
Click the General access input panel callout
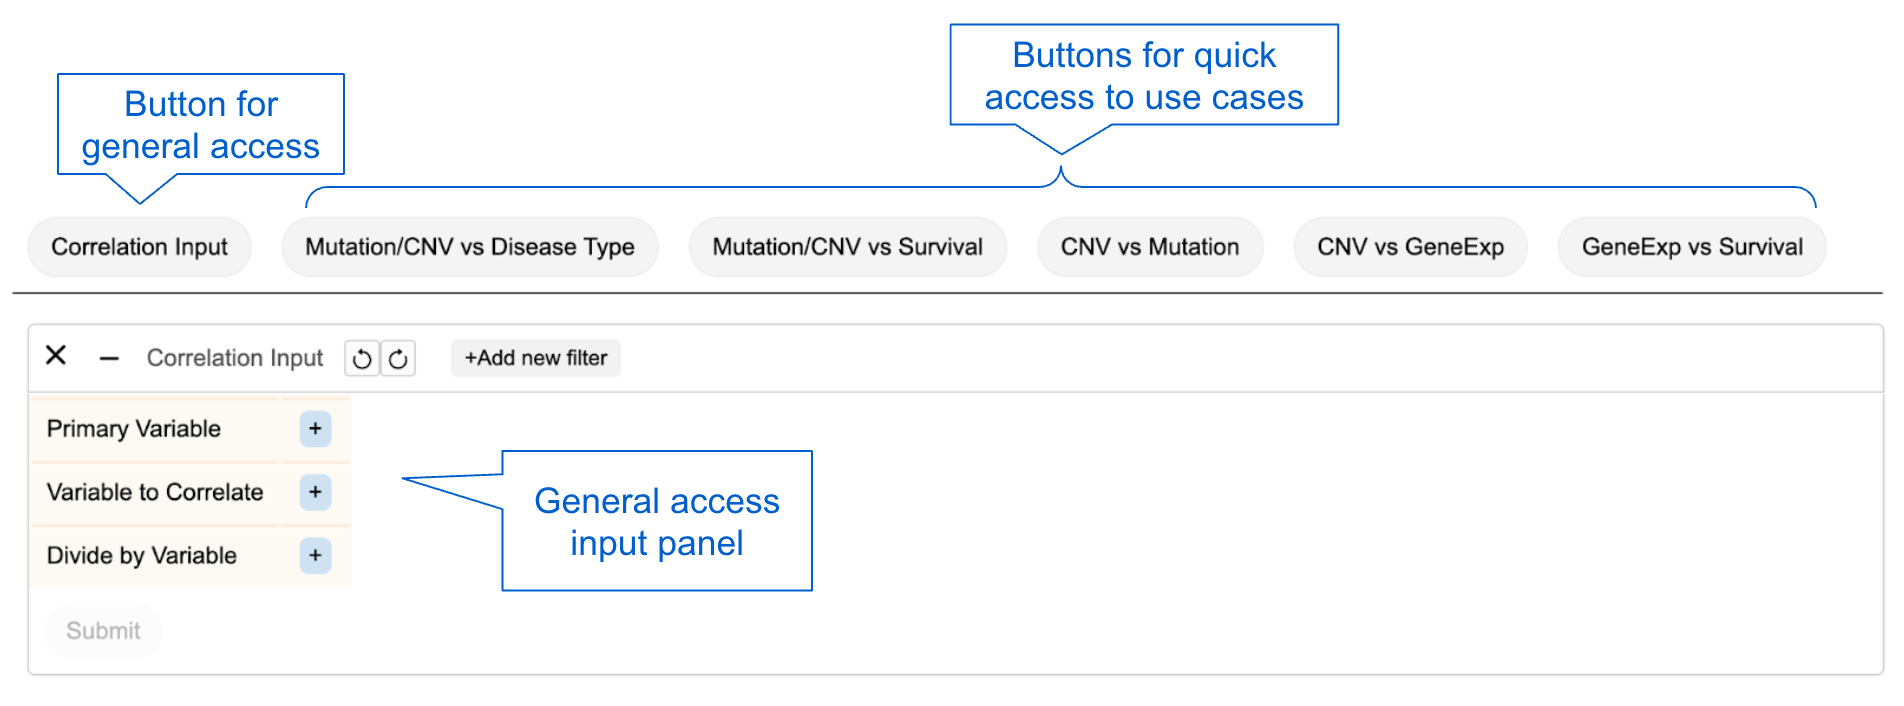[x=656, y=521]
